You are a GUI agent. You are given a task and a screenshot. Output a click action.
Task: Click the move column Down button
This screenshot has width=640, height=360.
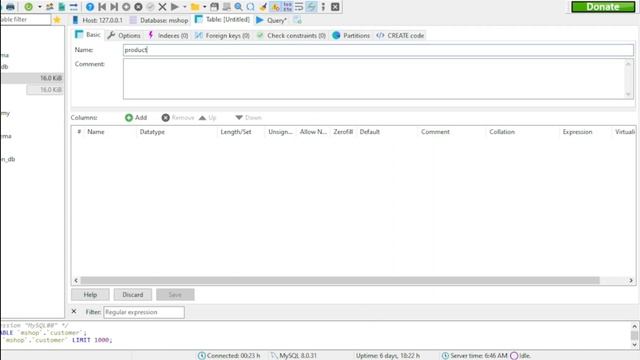click(249, 118)
